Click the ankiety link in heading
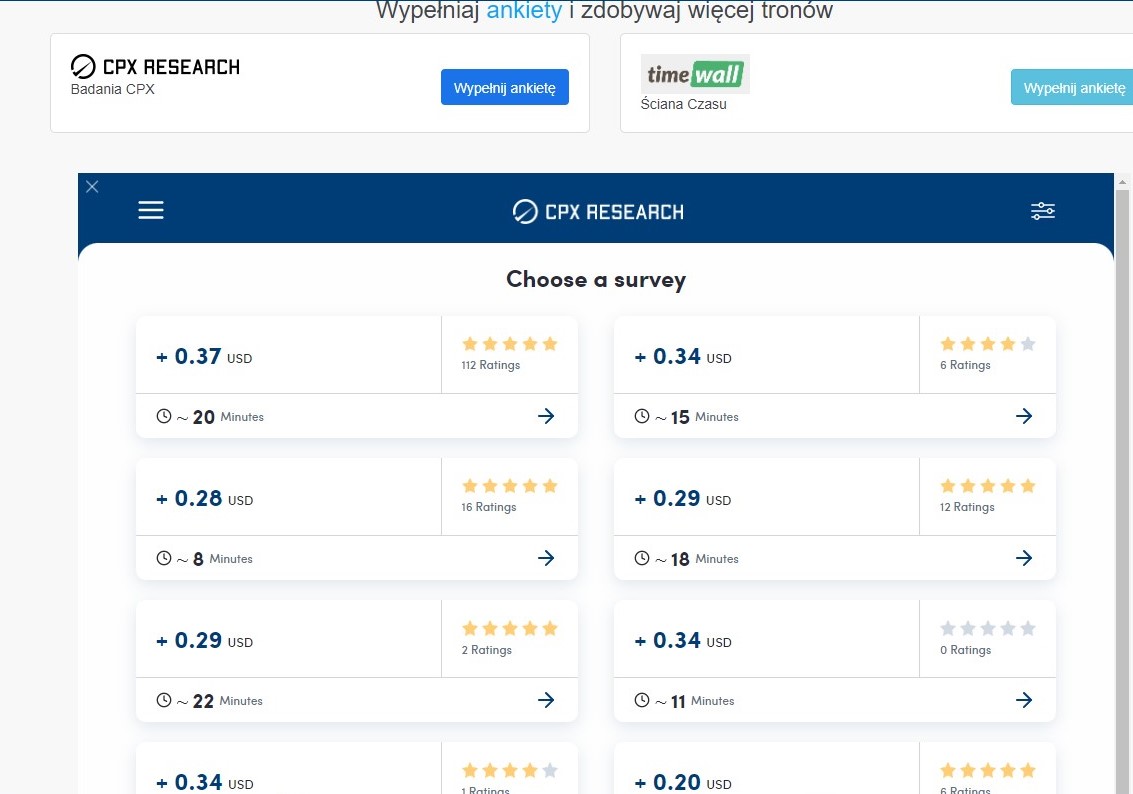Image resolution: width=1133 pixels, height=794 pixels. (x=524, y=10)
